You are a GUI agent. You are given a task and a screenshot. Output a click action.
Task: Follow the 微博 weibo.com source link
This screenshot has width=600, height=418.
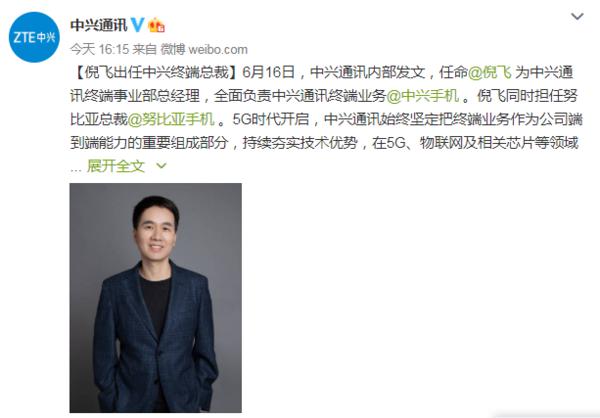point(204,49)
